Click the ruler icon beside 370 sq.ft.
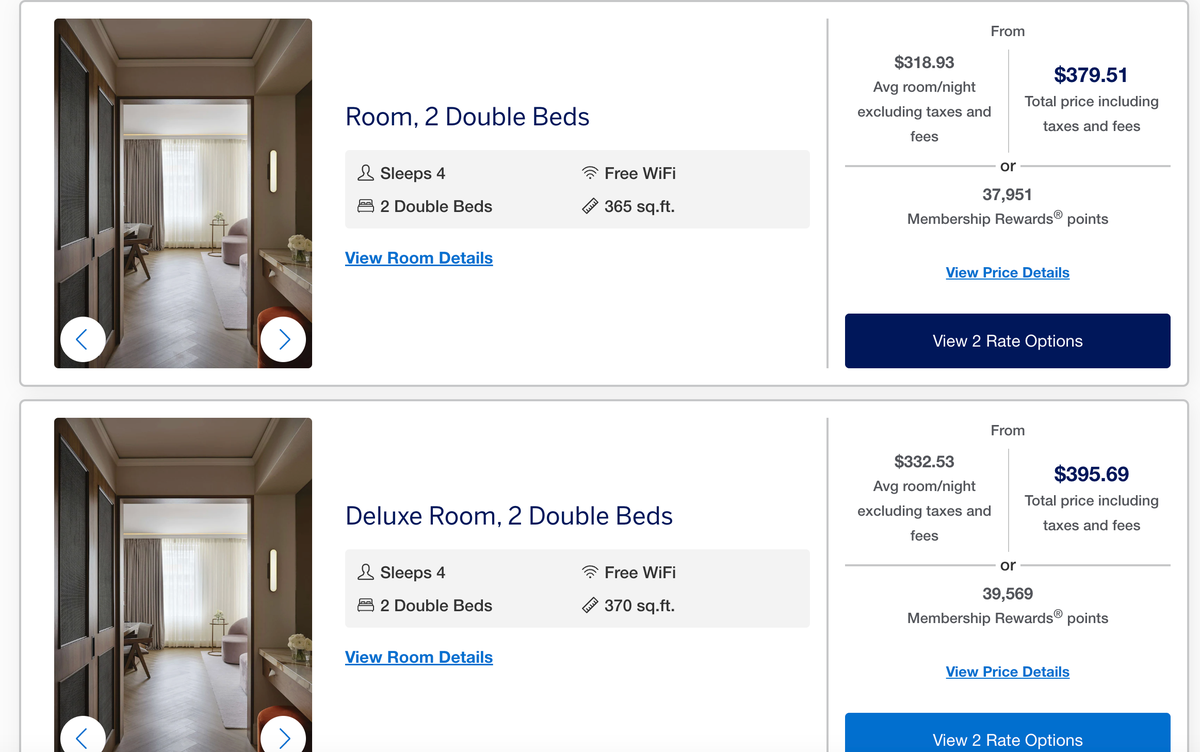The image size is (1200, 752). point(591,606)
